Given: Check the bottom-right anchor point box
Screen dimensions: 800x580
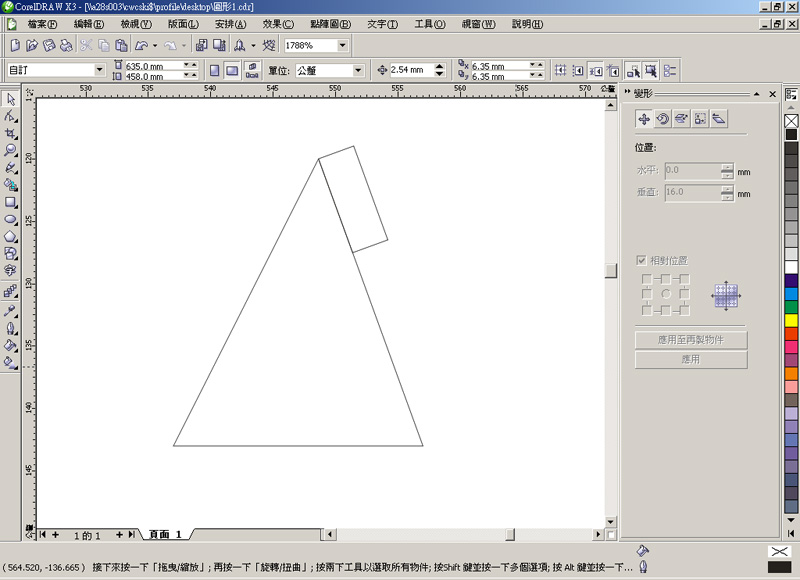Looking at the screenshot, I should pos(684,310).
